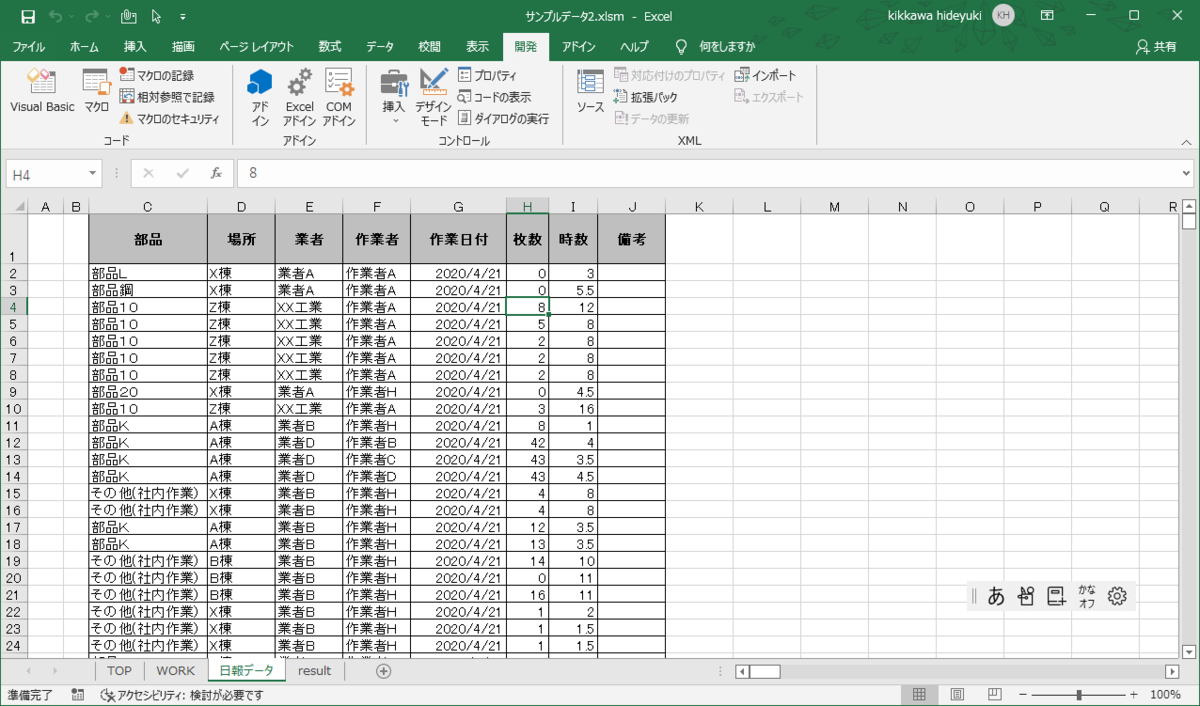Open the ファイル tab
Viewport: 1200px width, 706px height.
click(x=28, y=47)
